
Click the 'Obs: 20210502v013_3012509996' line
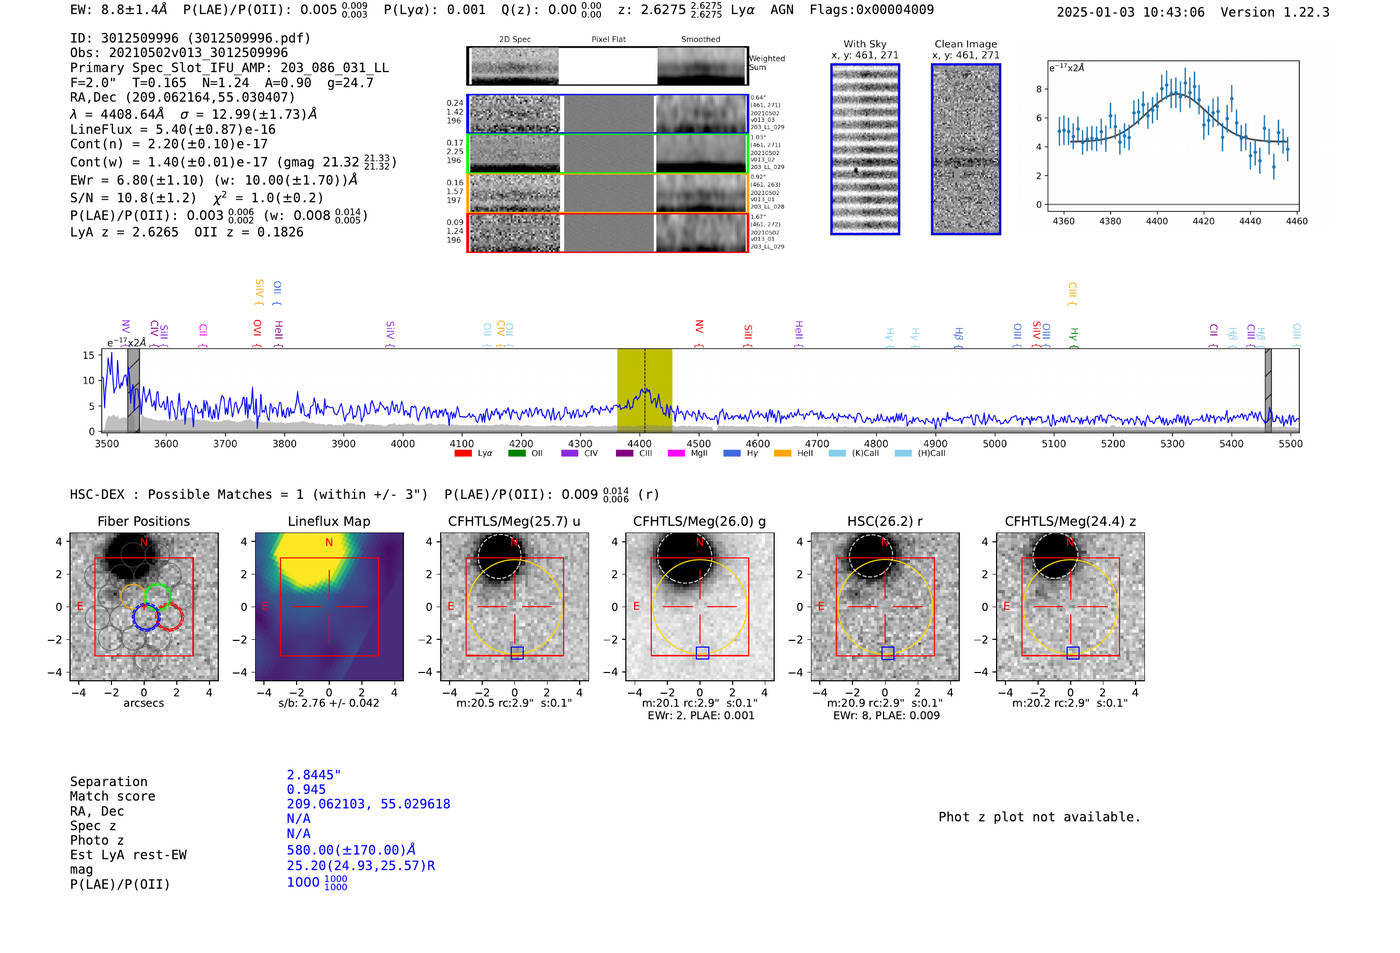pyautogui.click(x=179, y=53)
